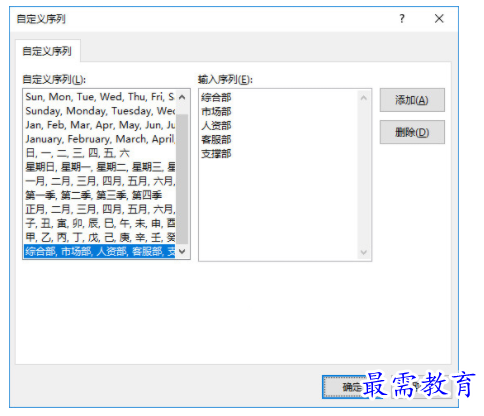This screenshot has height=416, width=484.
Task: Click the help question mark icon
Action: pos(402,19)
